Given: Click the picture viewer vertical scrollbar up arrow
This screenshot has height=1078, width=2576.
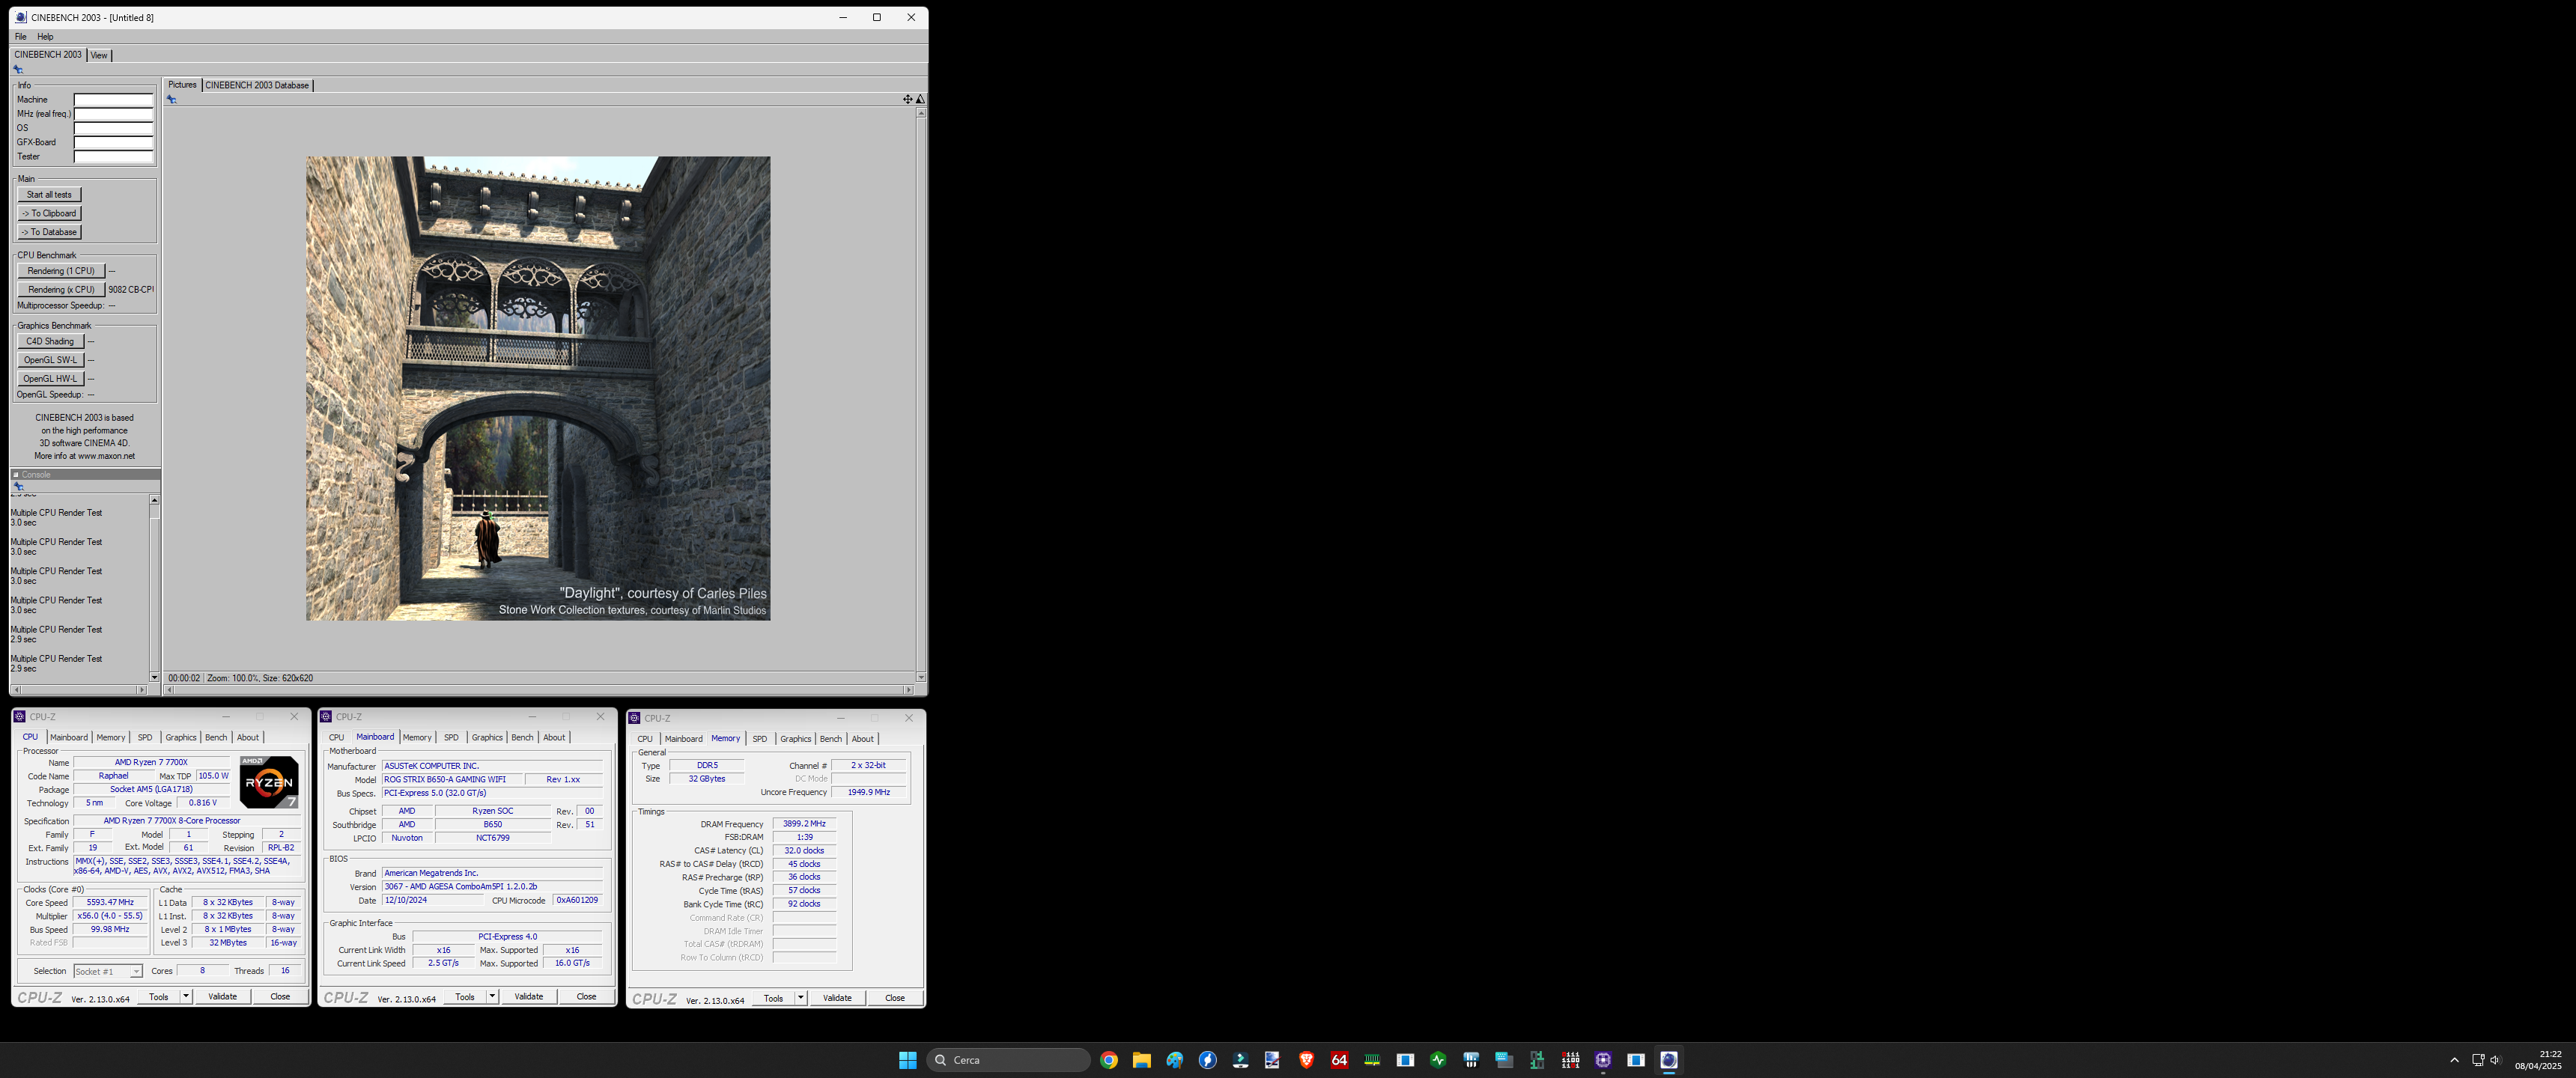Looking at the screenshot, I should tap(921, 113).
